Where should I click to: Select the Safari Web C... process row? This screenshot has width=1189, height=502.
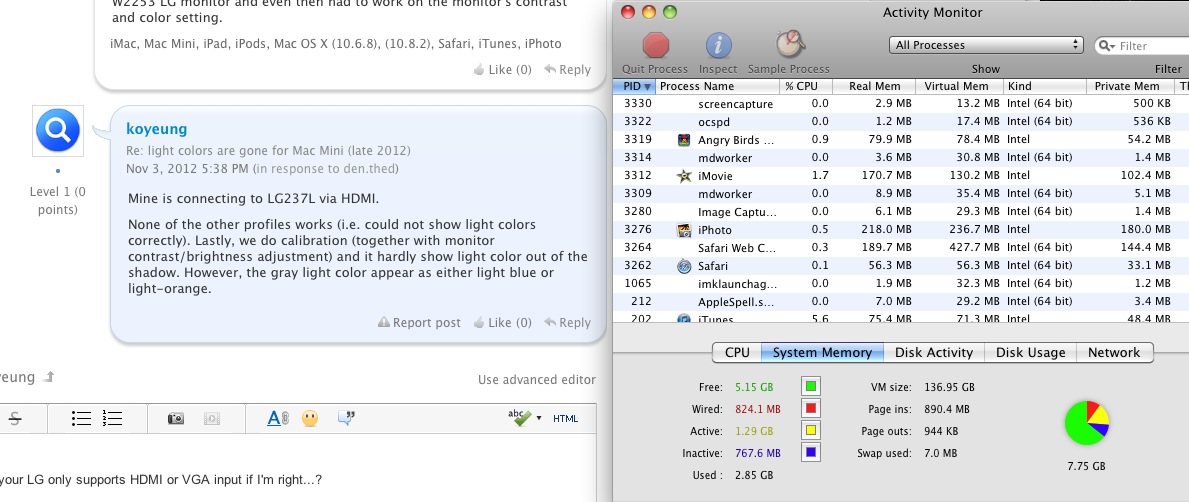click(901, 248)
